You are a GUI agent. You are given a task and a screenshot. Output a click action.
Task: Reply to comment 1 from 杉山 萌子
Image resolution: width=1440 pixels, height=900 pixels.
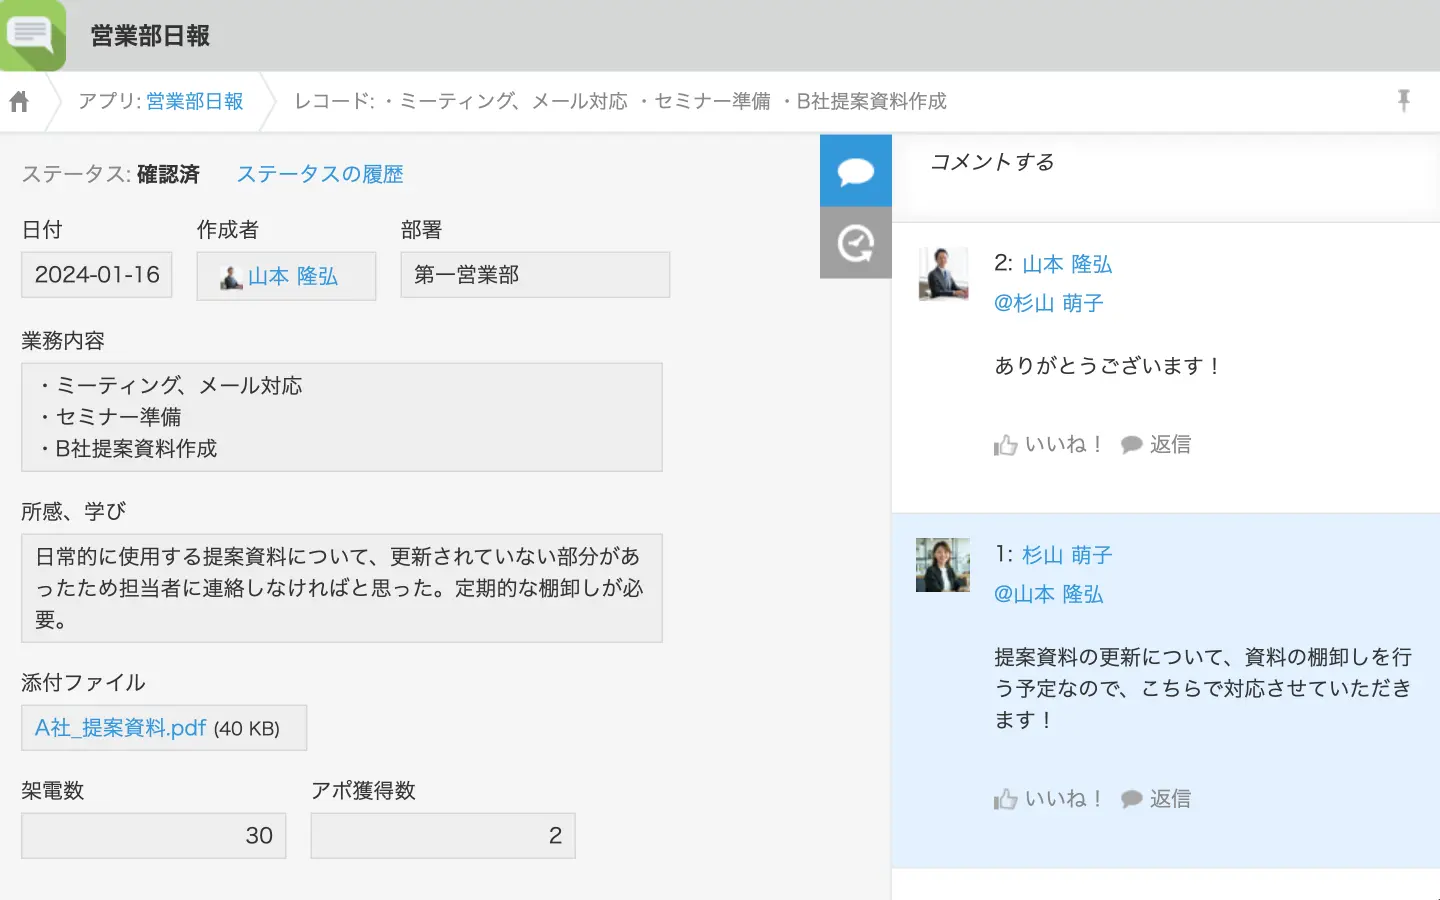pos(1157,799)
